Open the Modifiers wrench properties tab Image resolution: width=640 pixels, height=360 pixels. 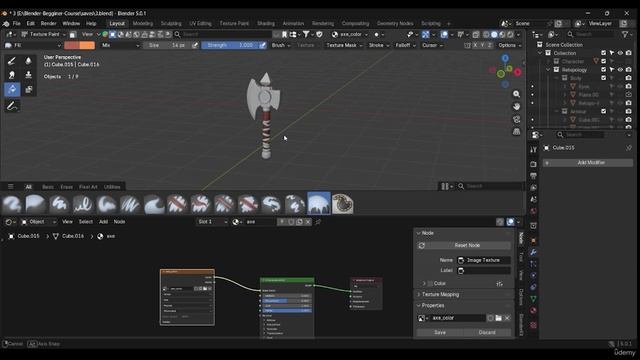coord(533,252)
